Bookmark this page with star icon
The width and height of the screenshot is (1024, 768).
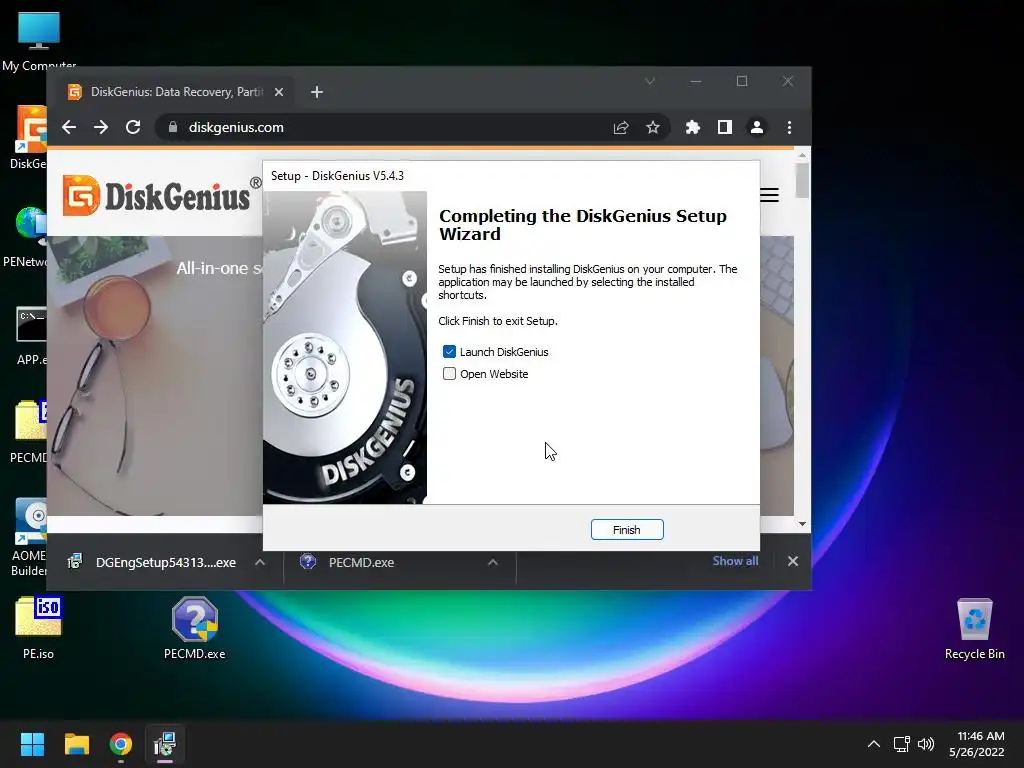click(652, 127)
